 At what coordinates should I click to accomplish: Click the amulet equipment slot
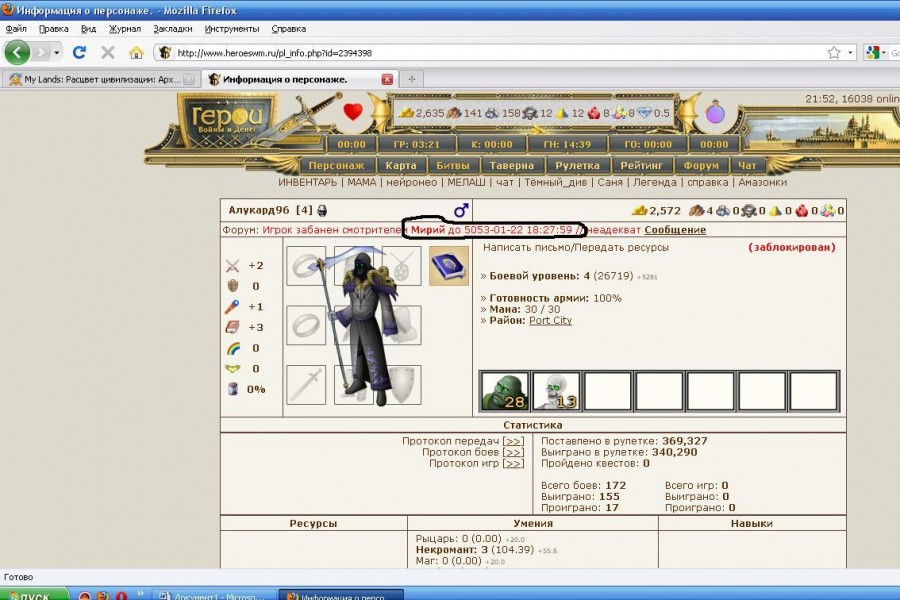click(x=402, y=266)
